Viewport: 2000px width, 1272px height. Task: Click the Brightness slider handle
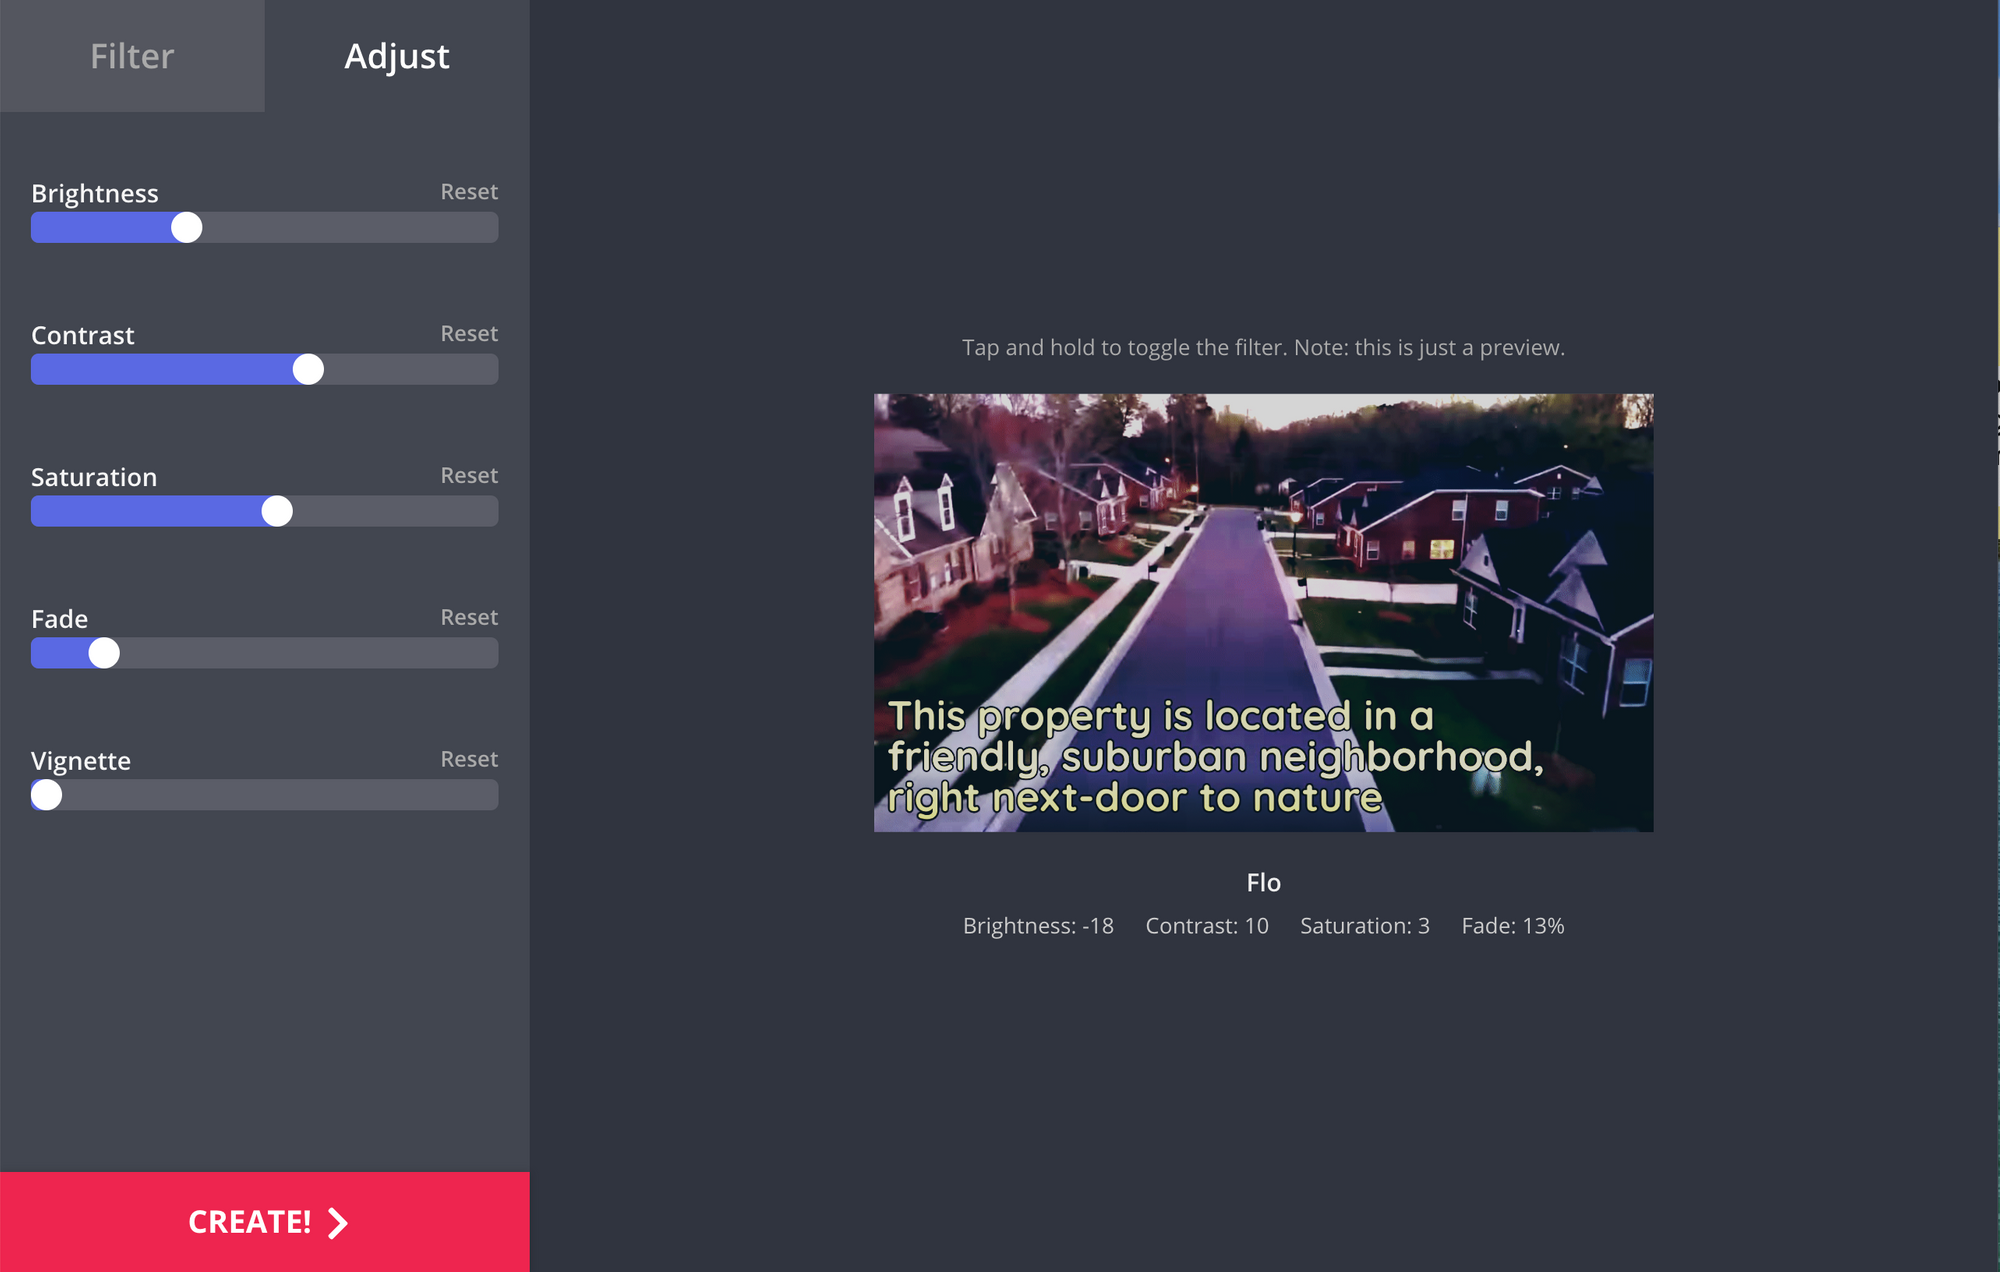click(187, 228)
